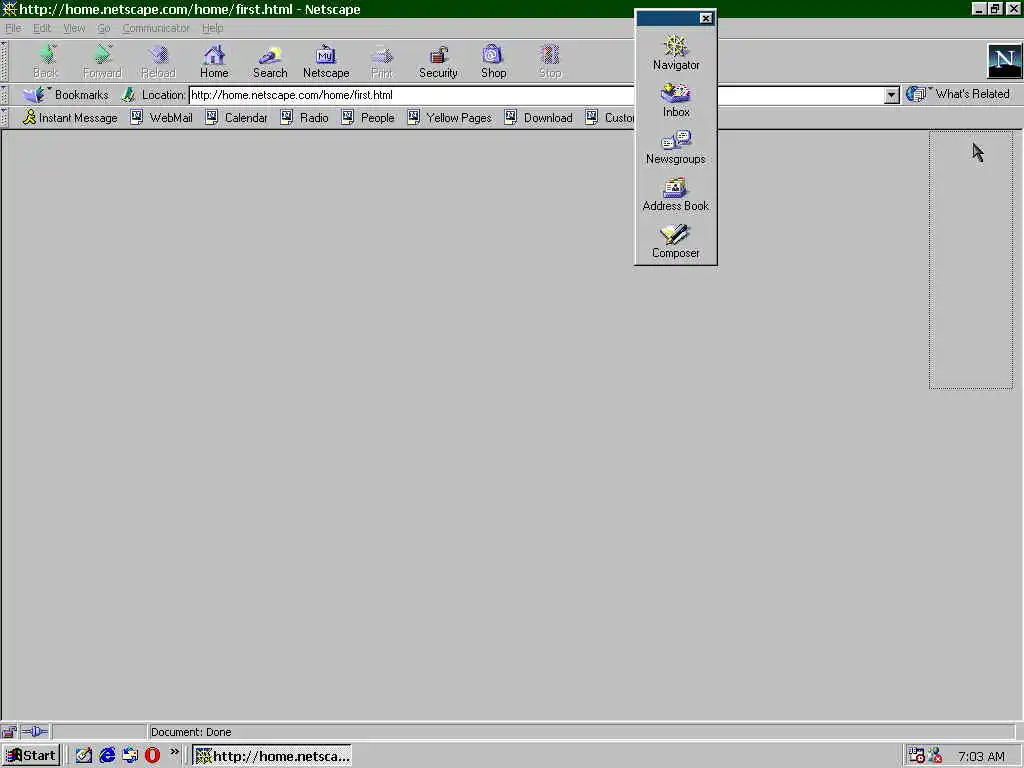
Task: Launch Opera from quick launch
Action: (152, 756)
